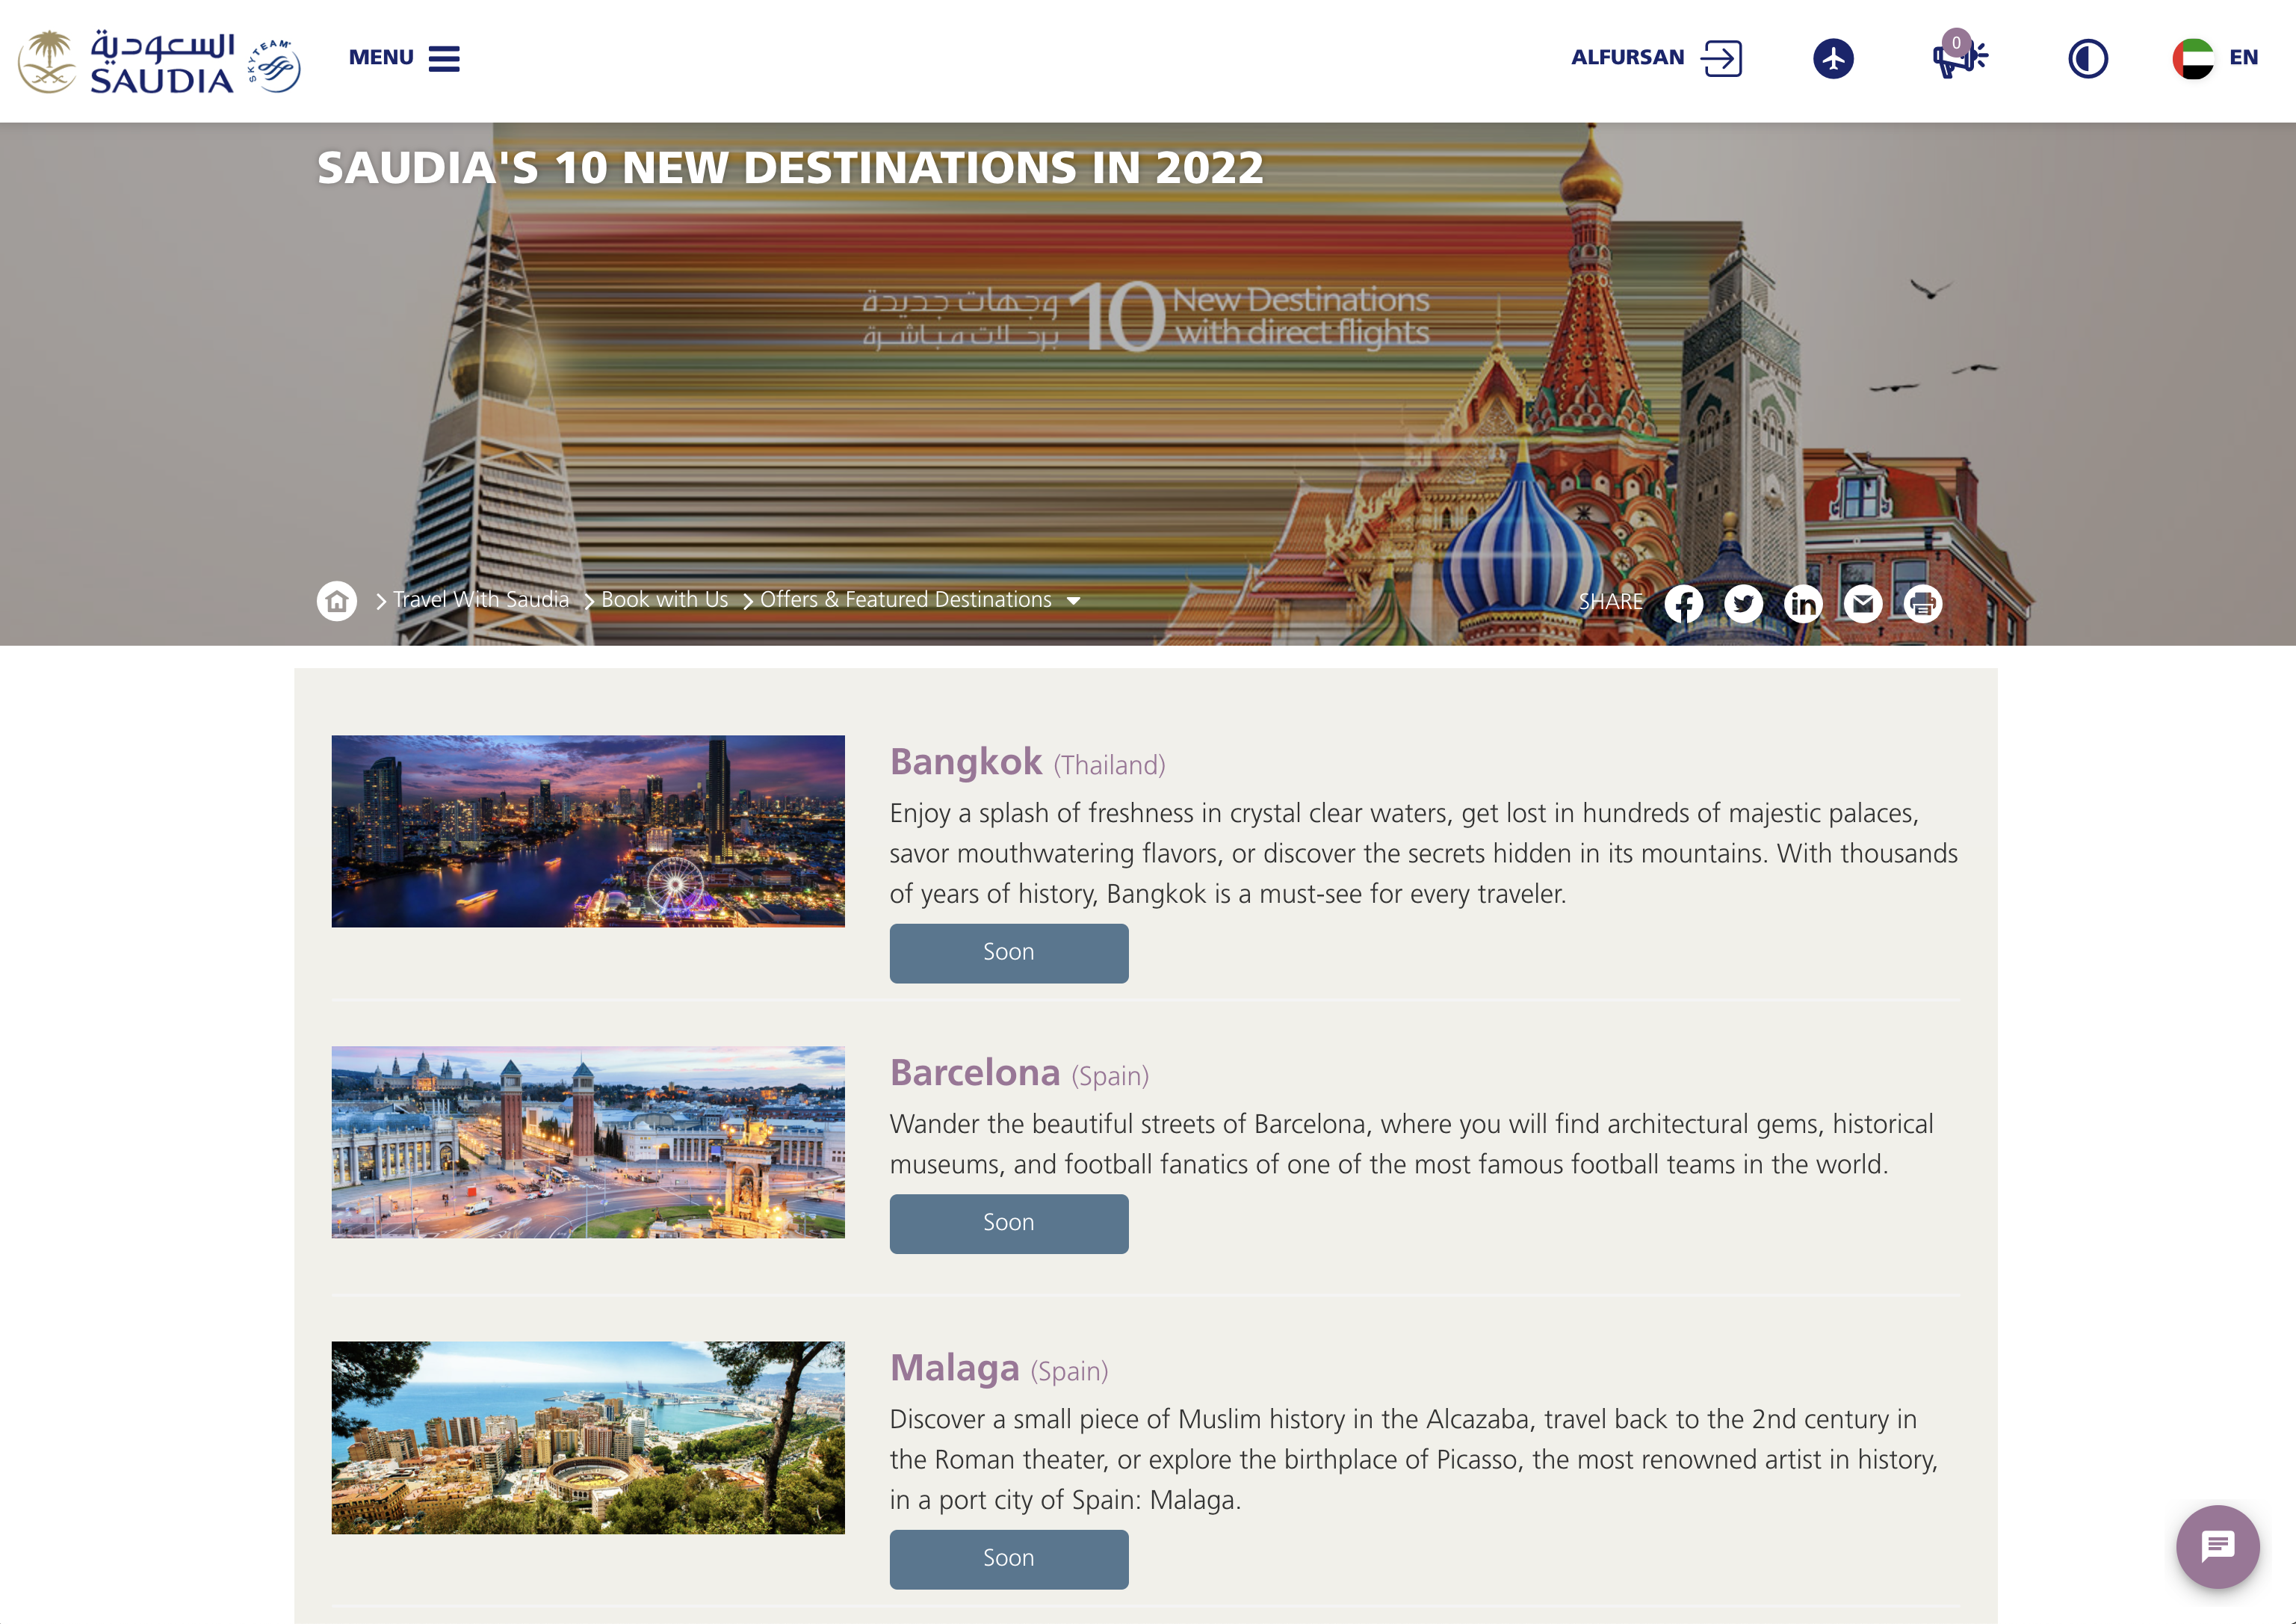Open the megaphone announcements icon
2296x1624 pixels.
[1958, 58]
